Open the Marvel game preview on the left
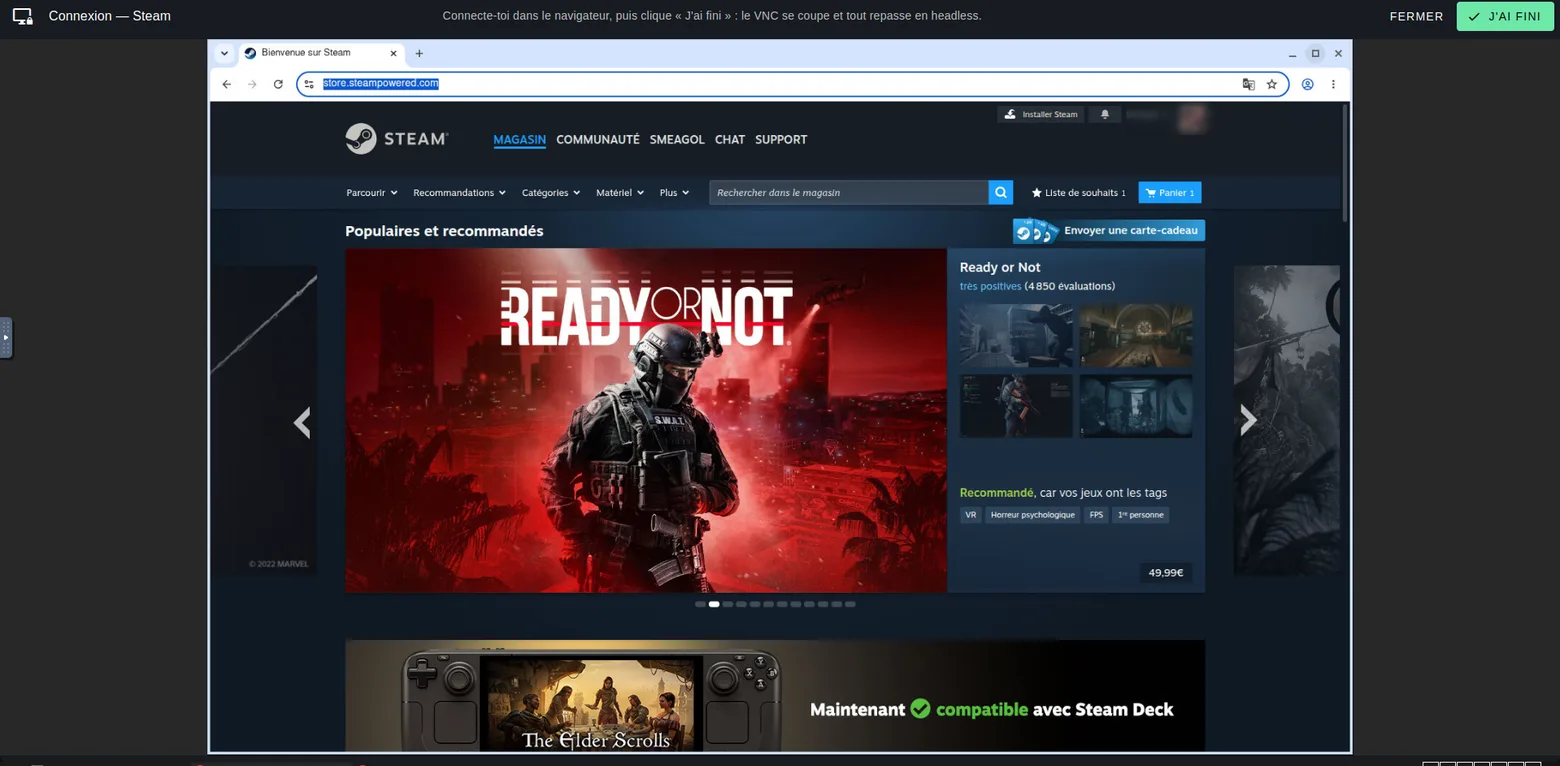Image resolution: width=1560 pixels, height=766 pixels. (x=264, y=420)
